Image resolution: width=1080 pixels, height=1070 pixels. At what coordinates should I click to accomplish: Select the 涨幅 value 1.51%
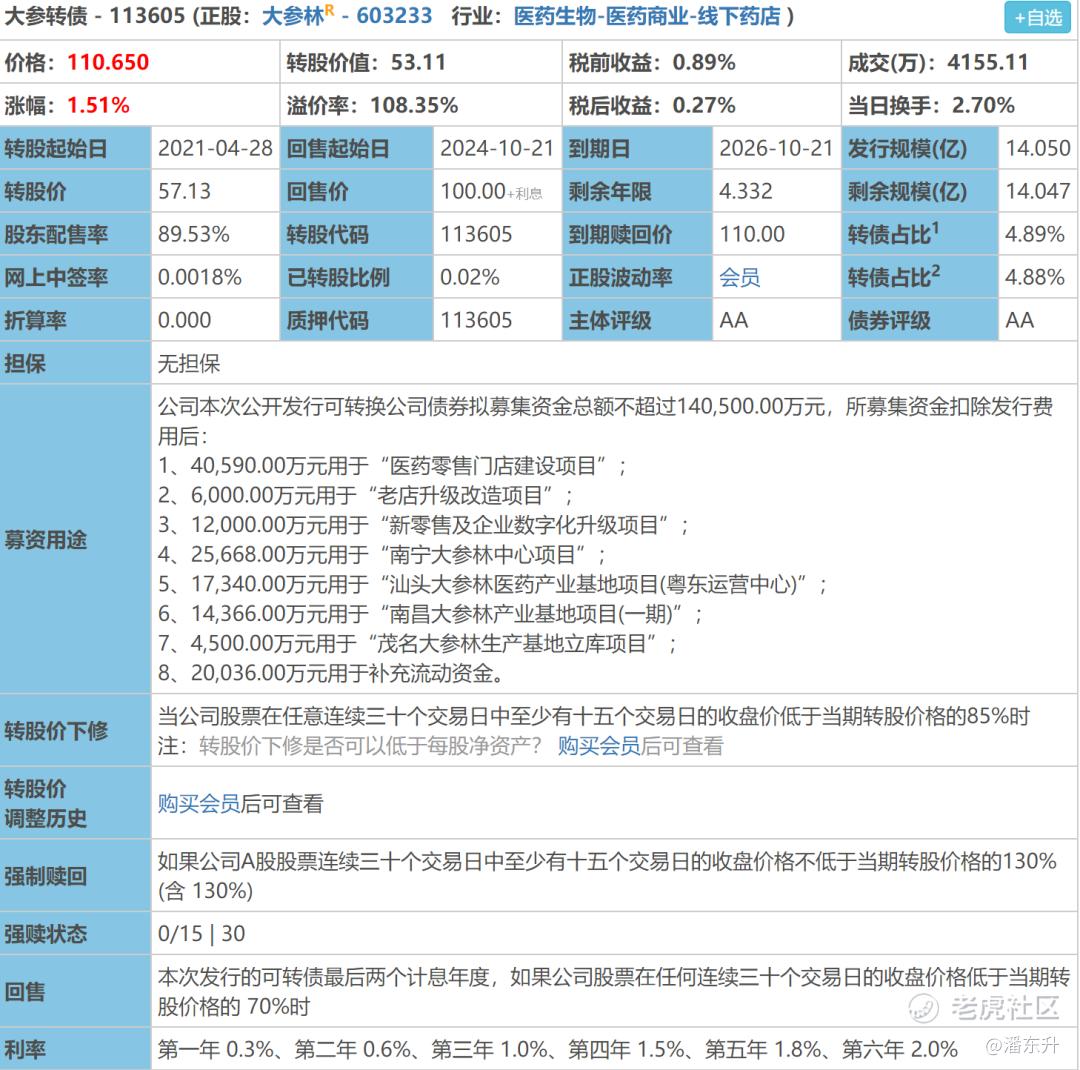[x=98, y=105]
